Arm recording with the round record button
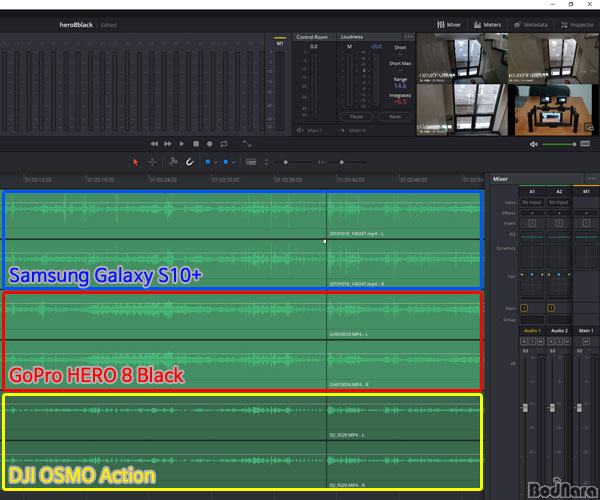This screenshot has width=600, height=500. tap(209, 144)
